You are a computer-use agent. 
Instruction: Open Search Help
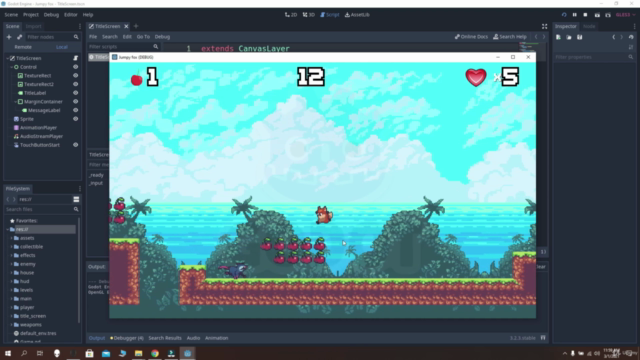point(510,37)
